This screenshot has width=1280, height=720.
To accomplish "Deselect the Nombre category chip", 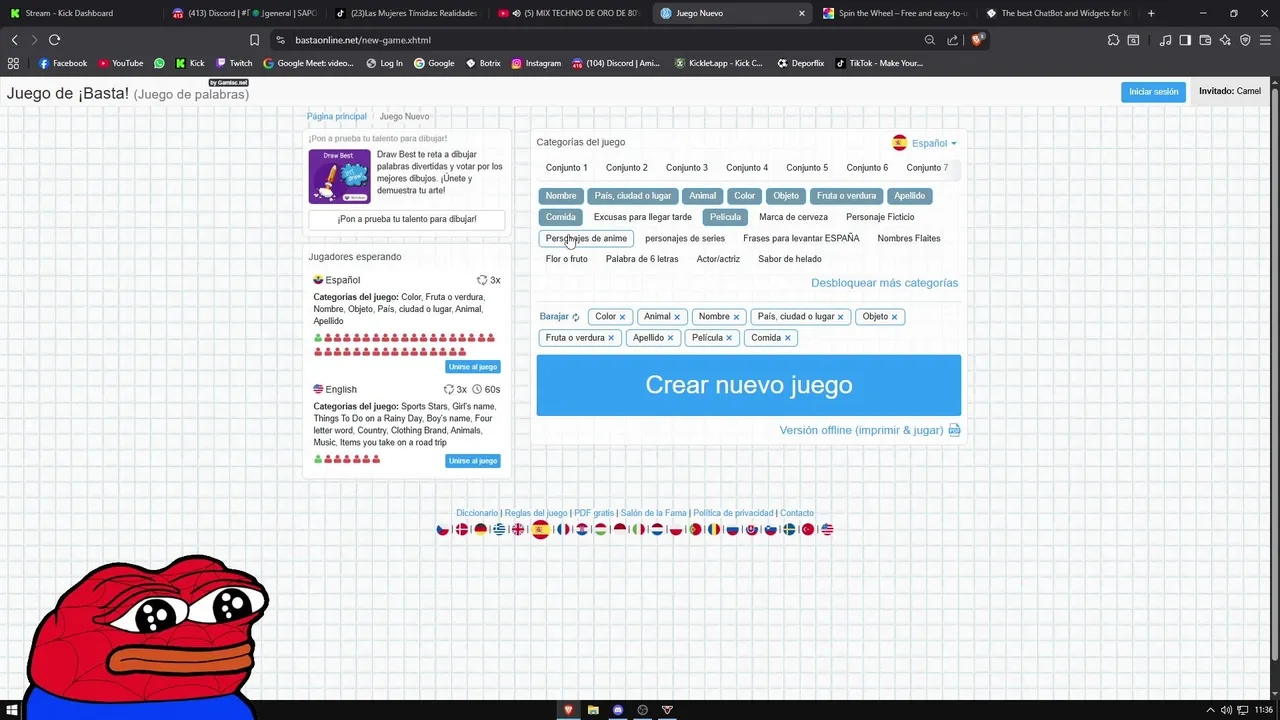I will point(560,196).
